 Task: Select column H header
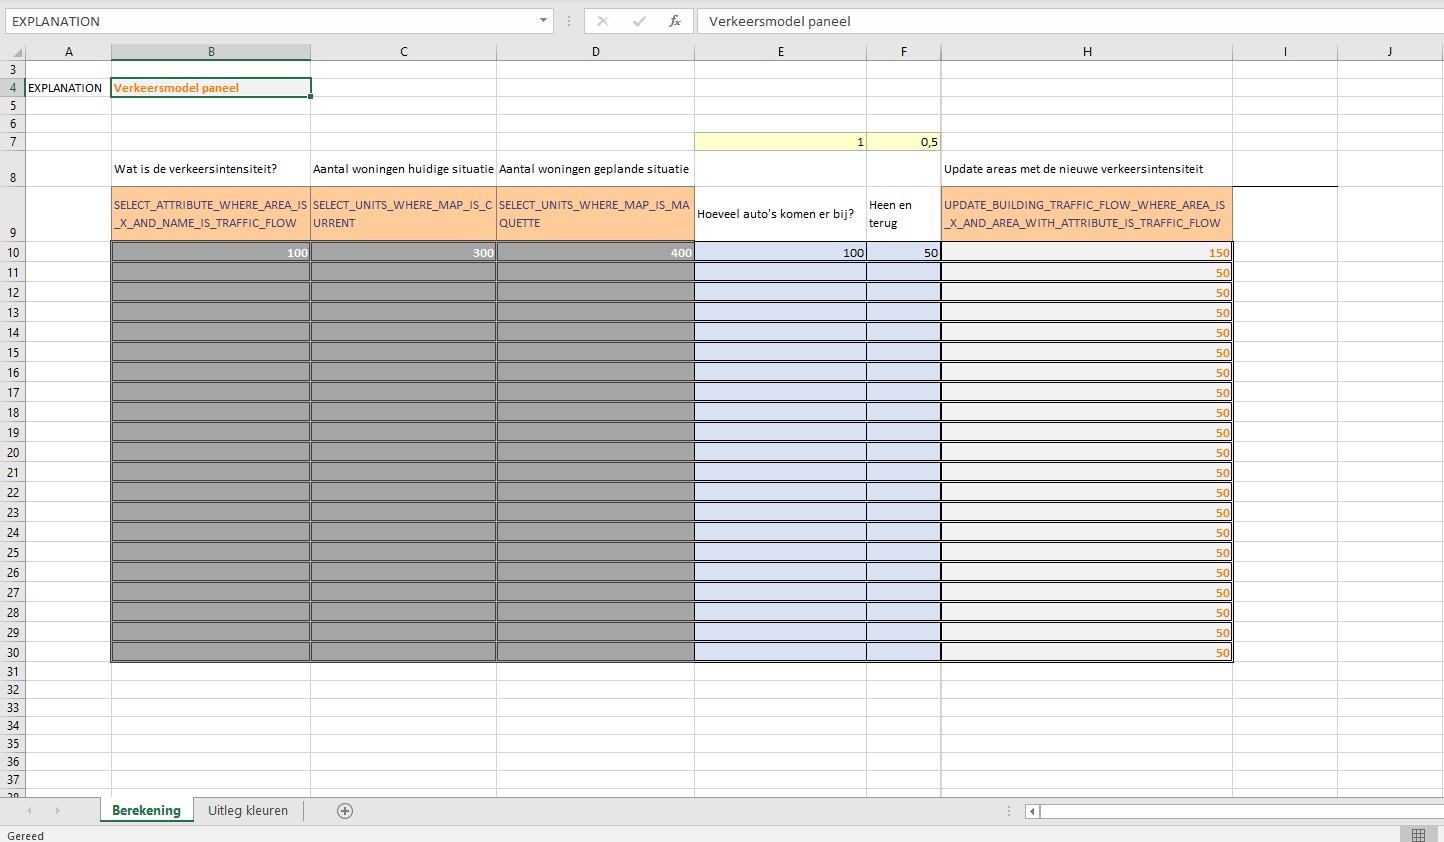pos(1086,52)
